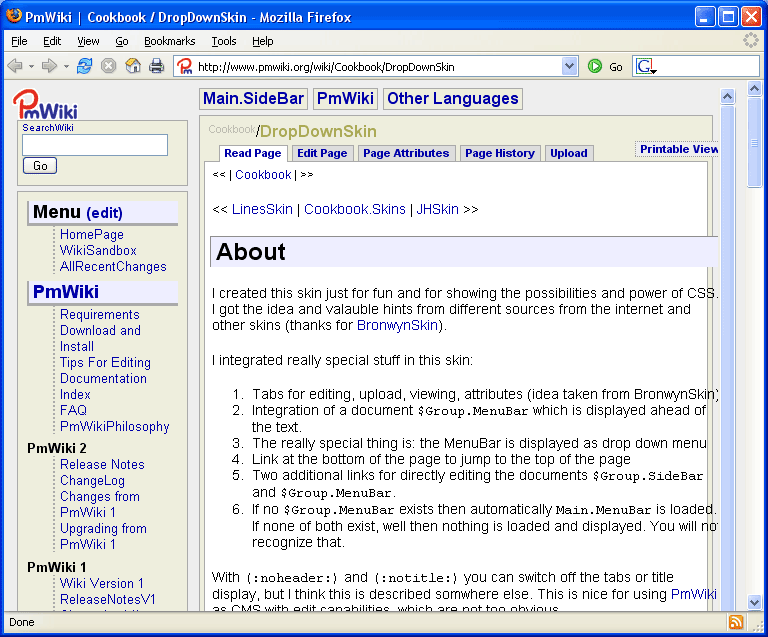This screenshot has width=768, height=637.
Task: Click the outer window scrollbar down arrow
Action: (x=754, y=602)
